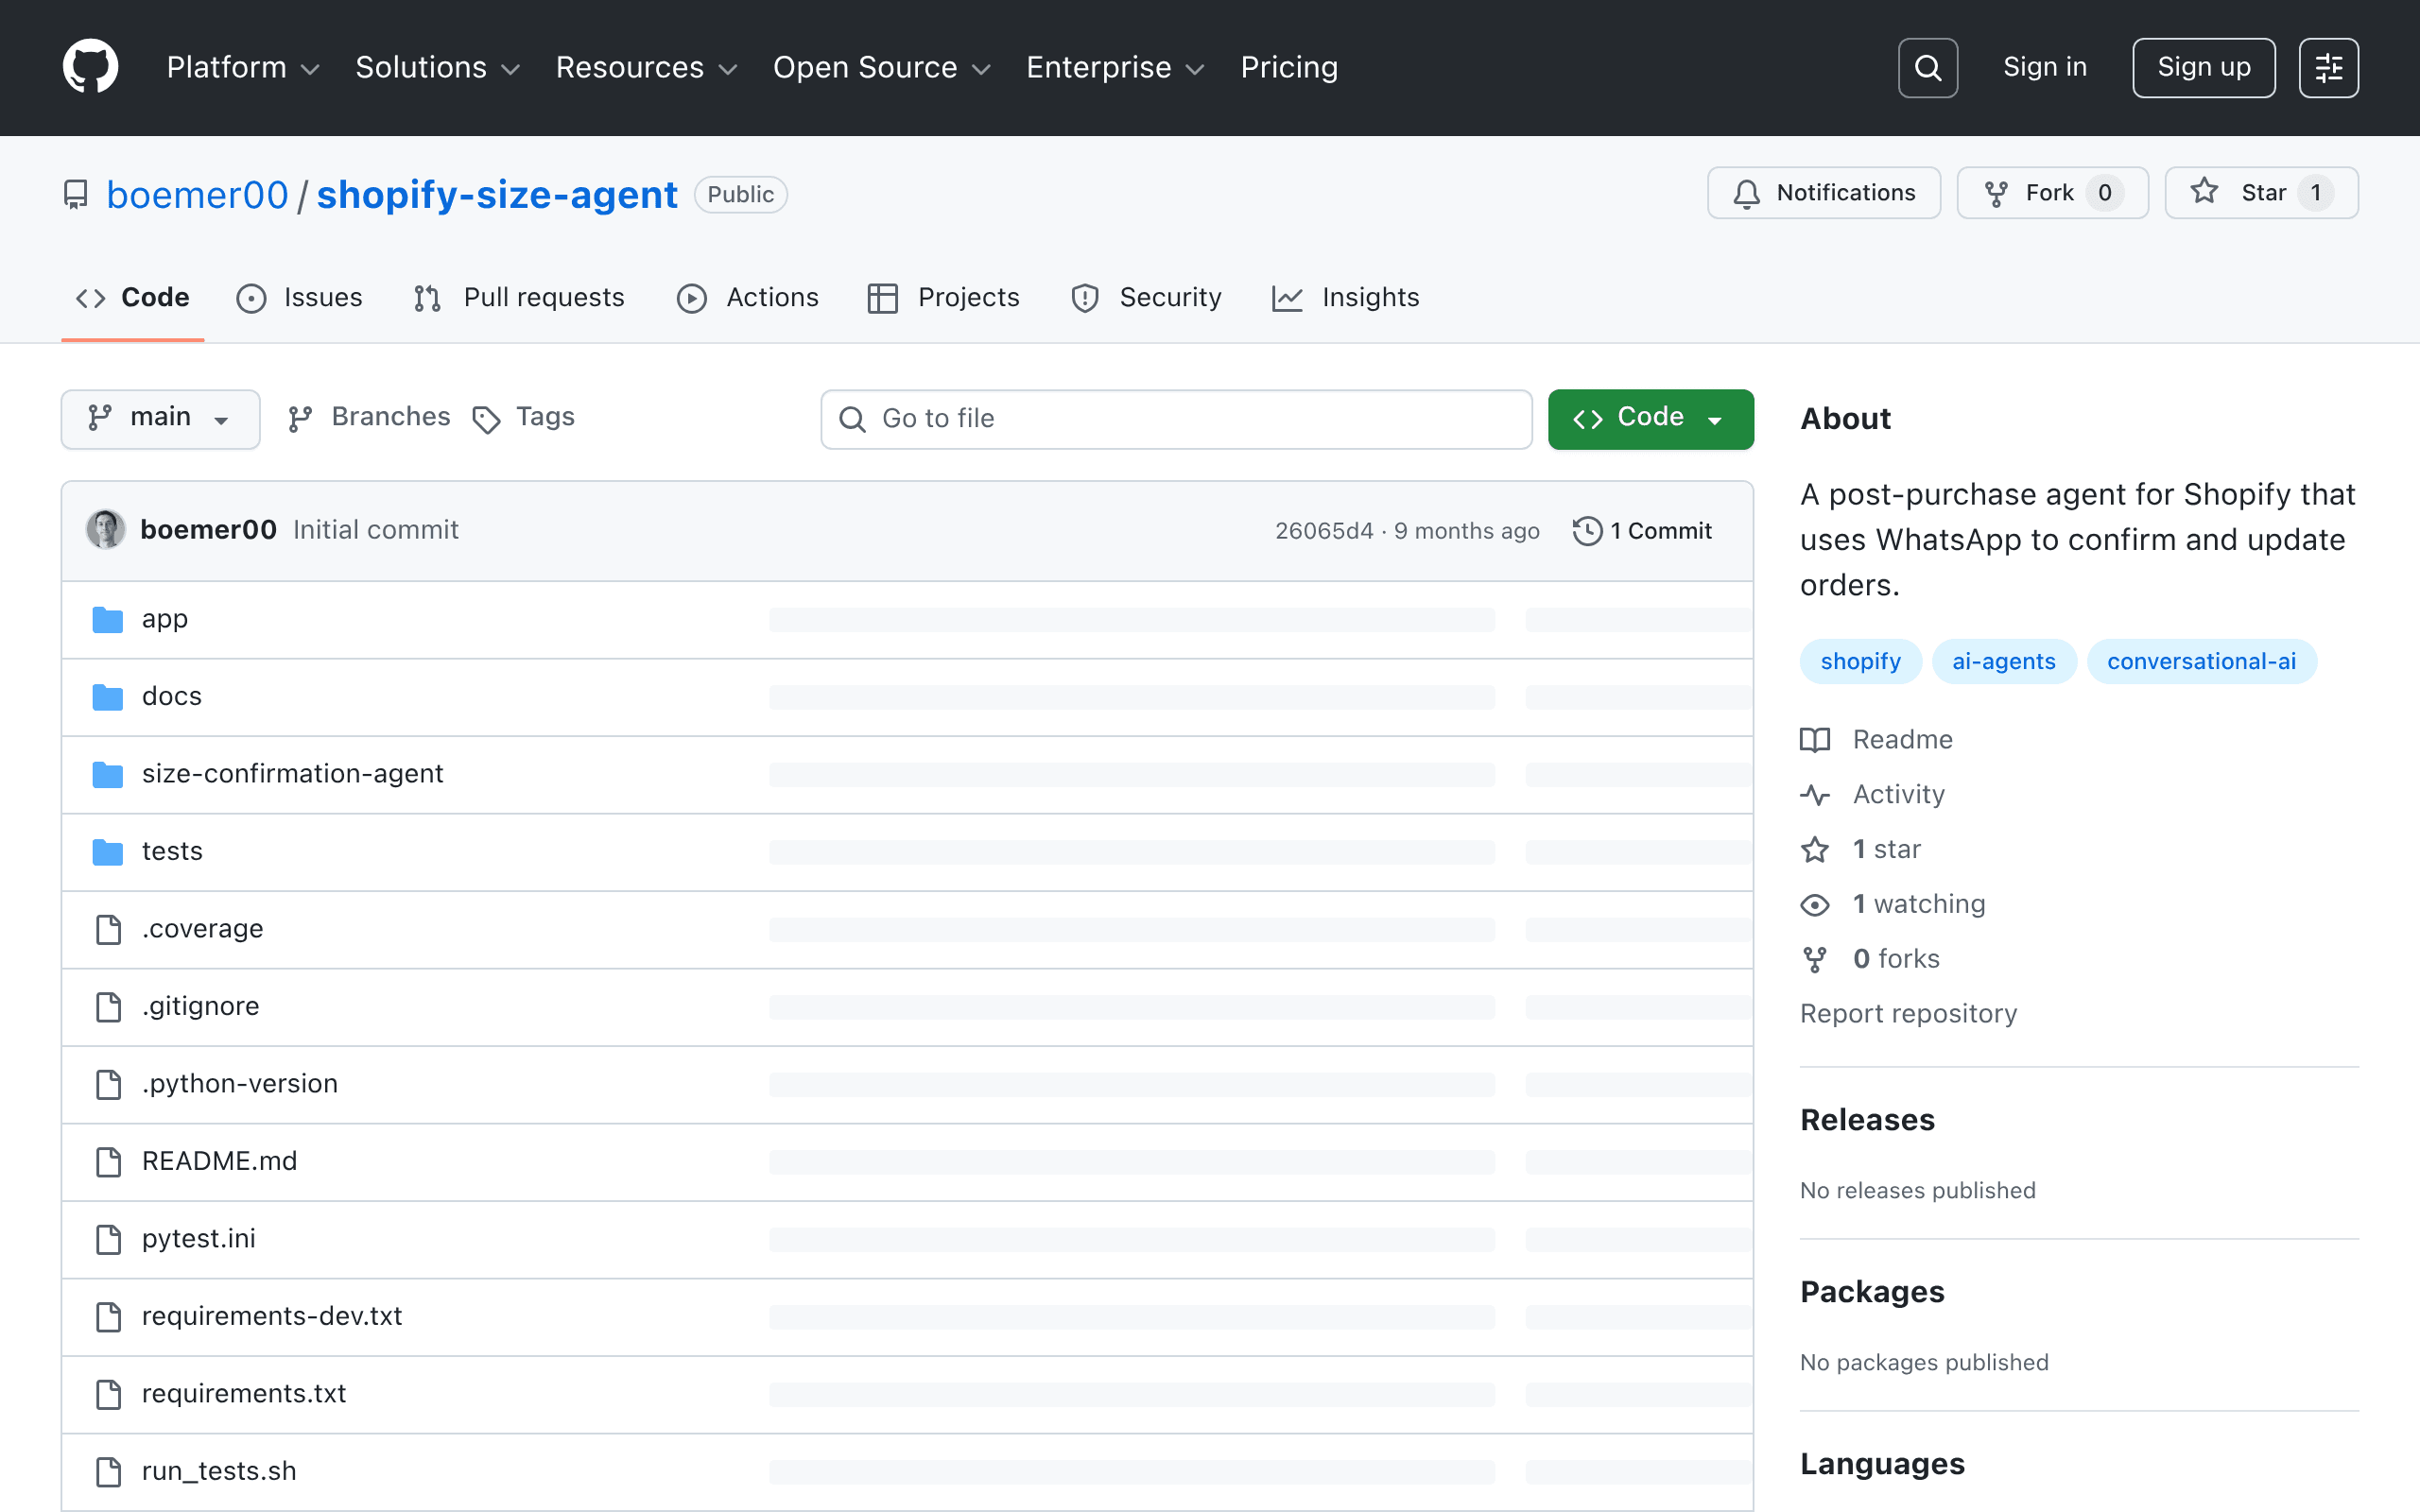This screenshot has height=1512, width=2420.
Task: Click the docs folder icon
Action: click(108, 697)
